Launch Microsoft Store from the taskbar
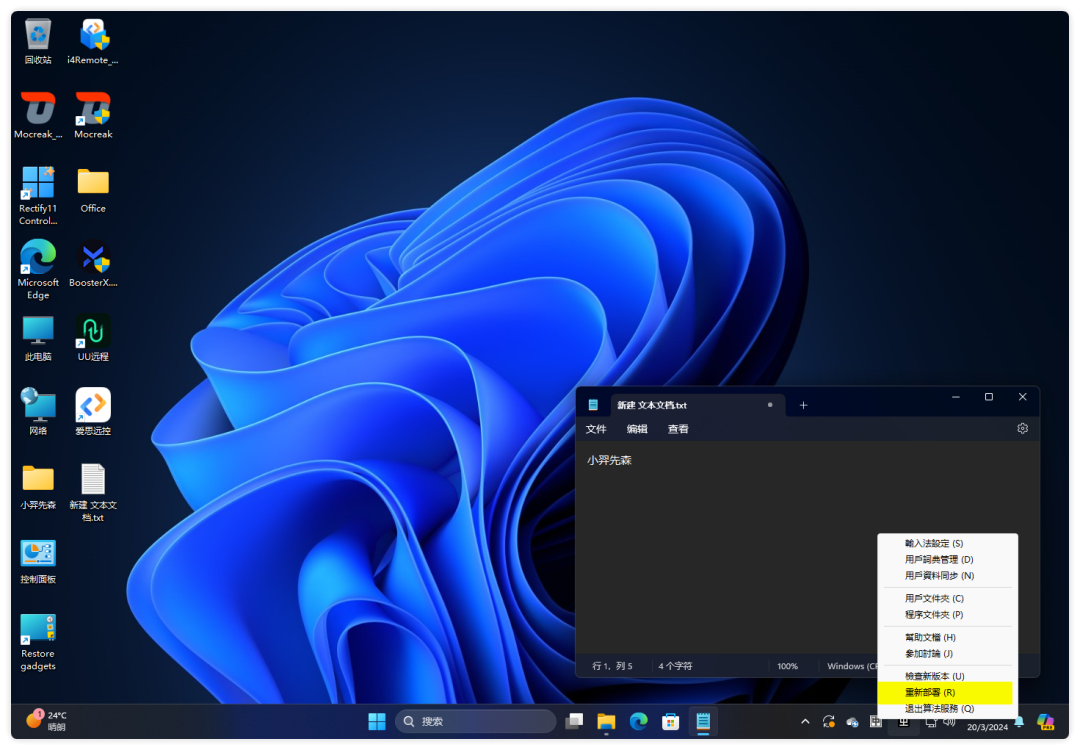 point(670,721)
